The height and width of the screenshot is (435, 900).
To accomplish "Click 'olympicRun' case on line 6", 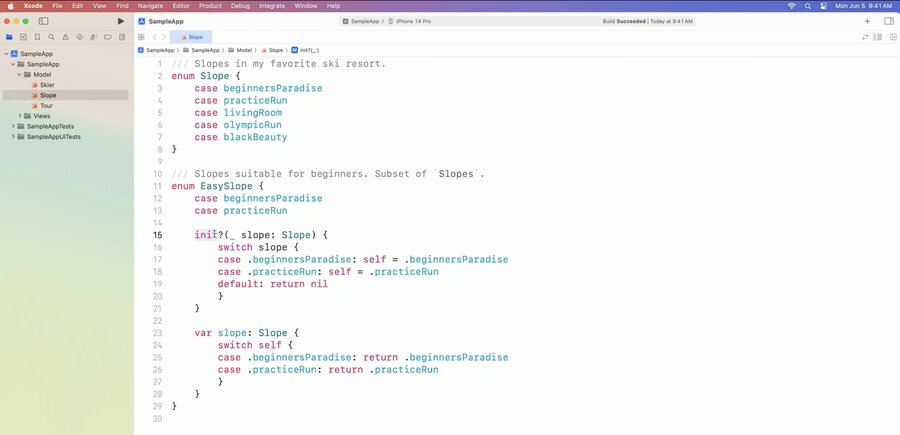I will coord(253,125).
